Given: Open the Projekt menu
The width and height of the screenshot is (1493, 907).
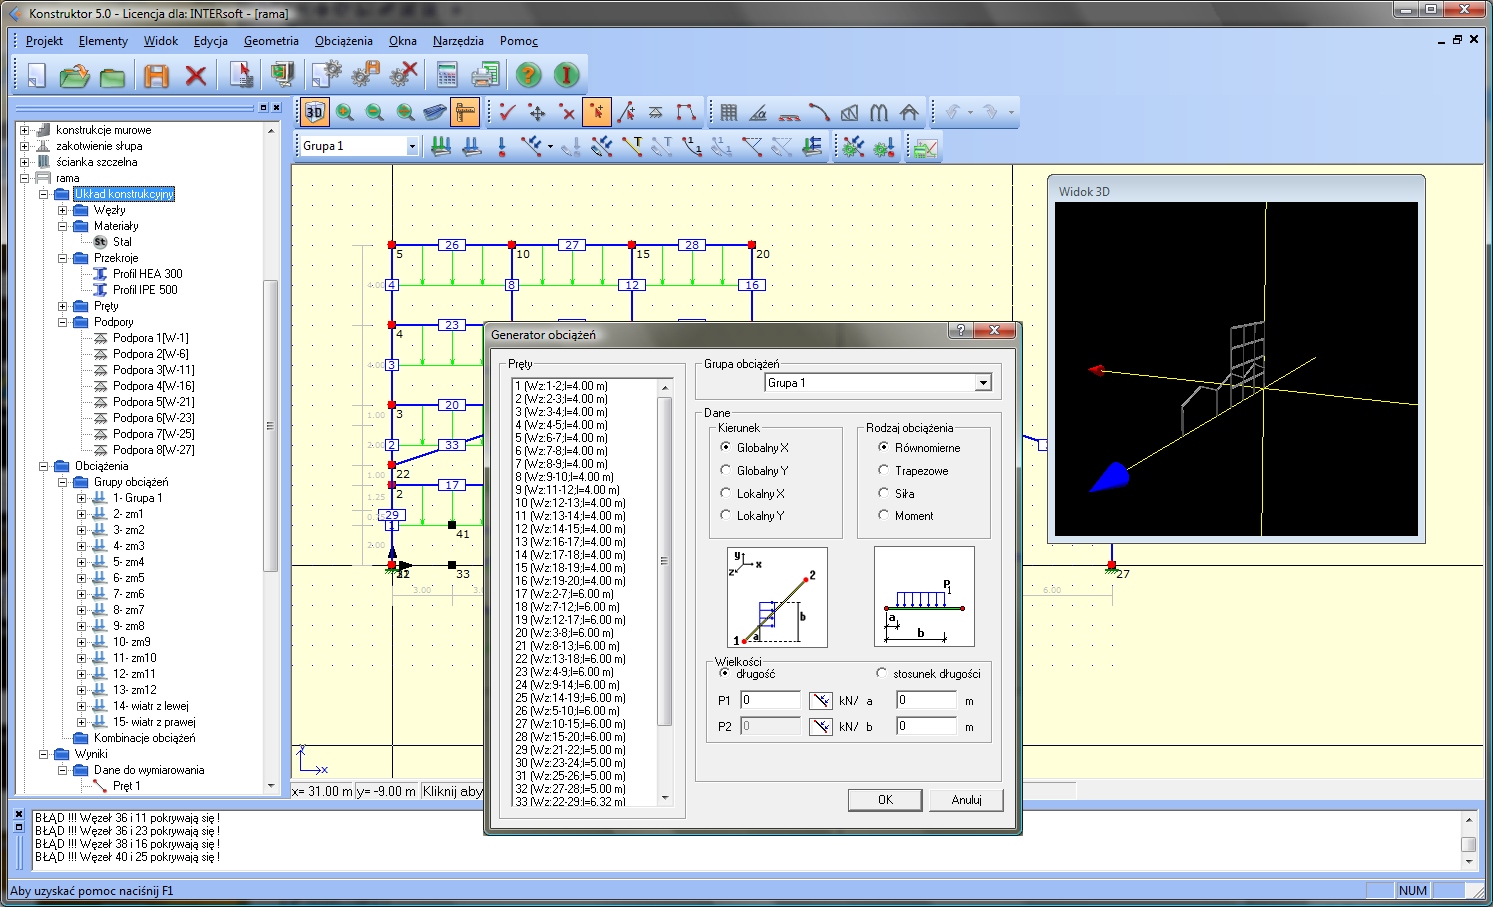Looking at the screenshot, I should 44,41.
